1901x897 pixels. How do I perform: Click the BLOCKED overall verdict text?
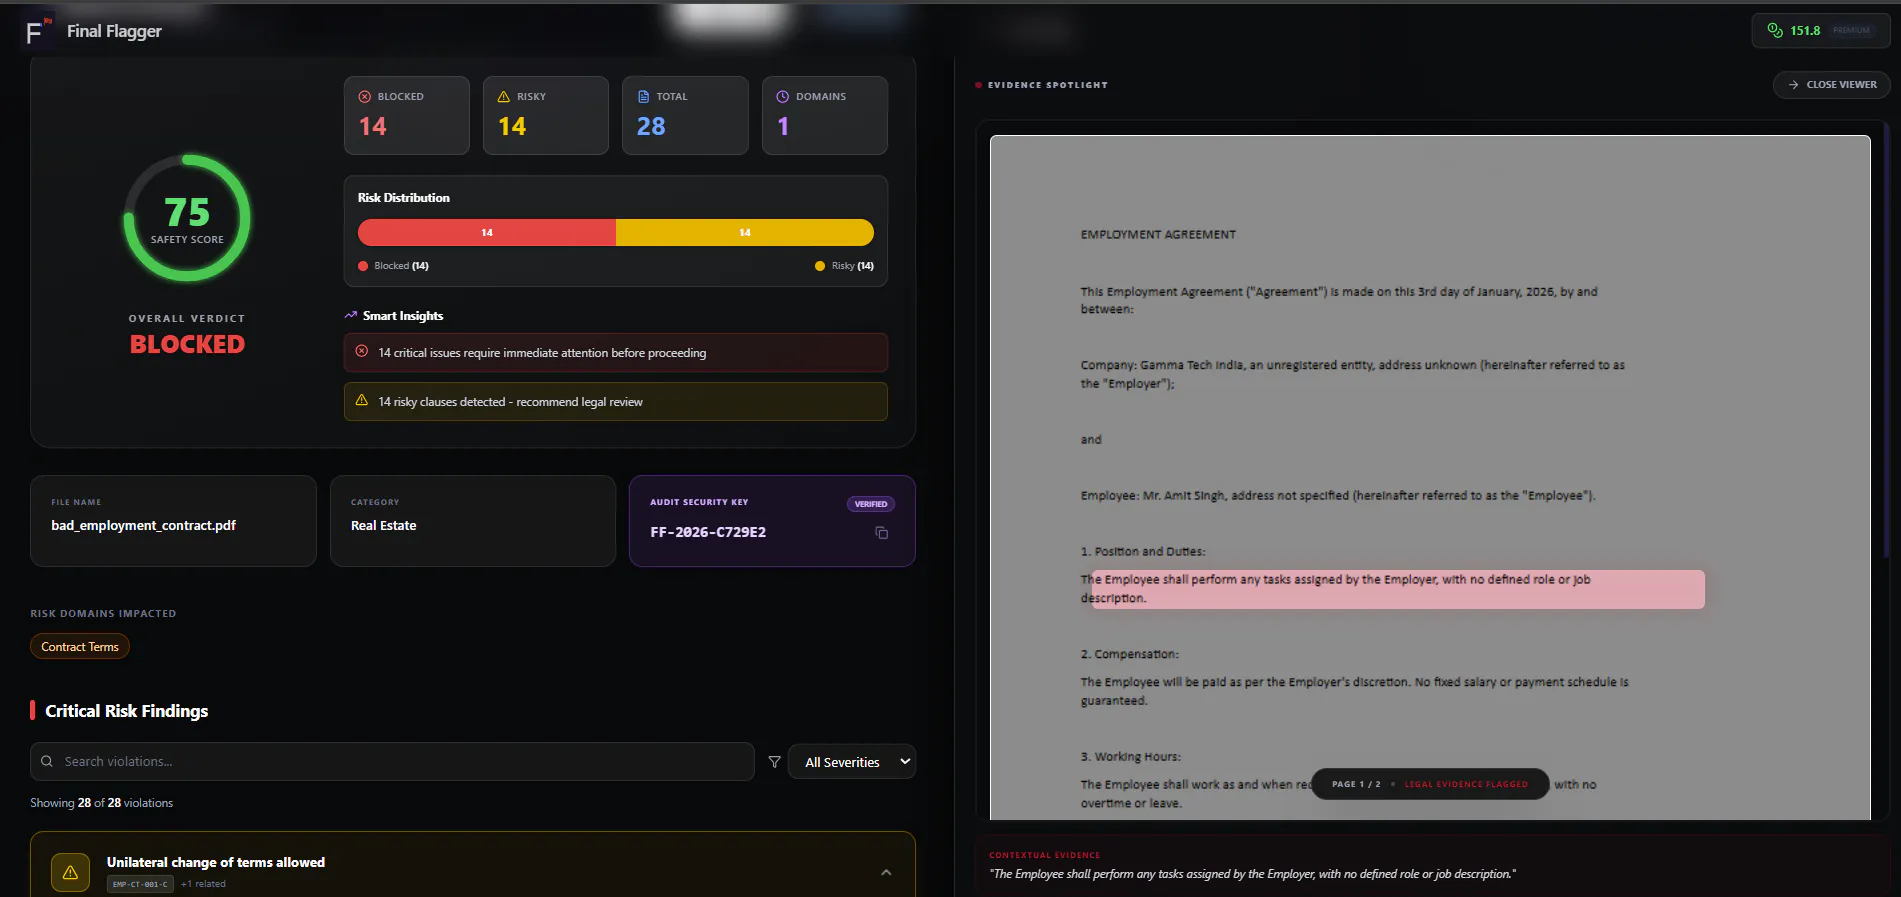(187, 344)
